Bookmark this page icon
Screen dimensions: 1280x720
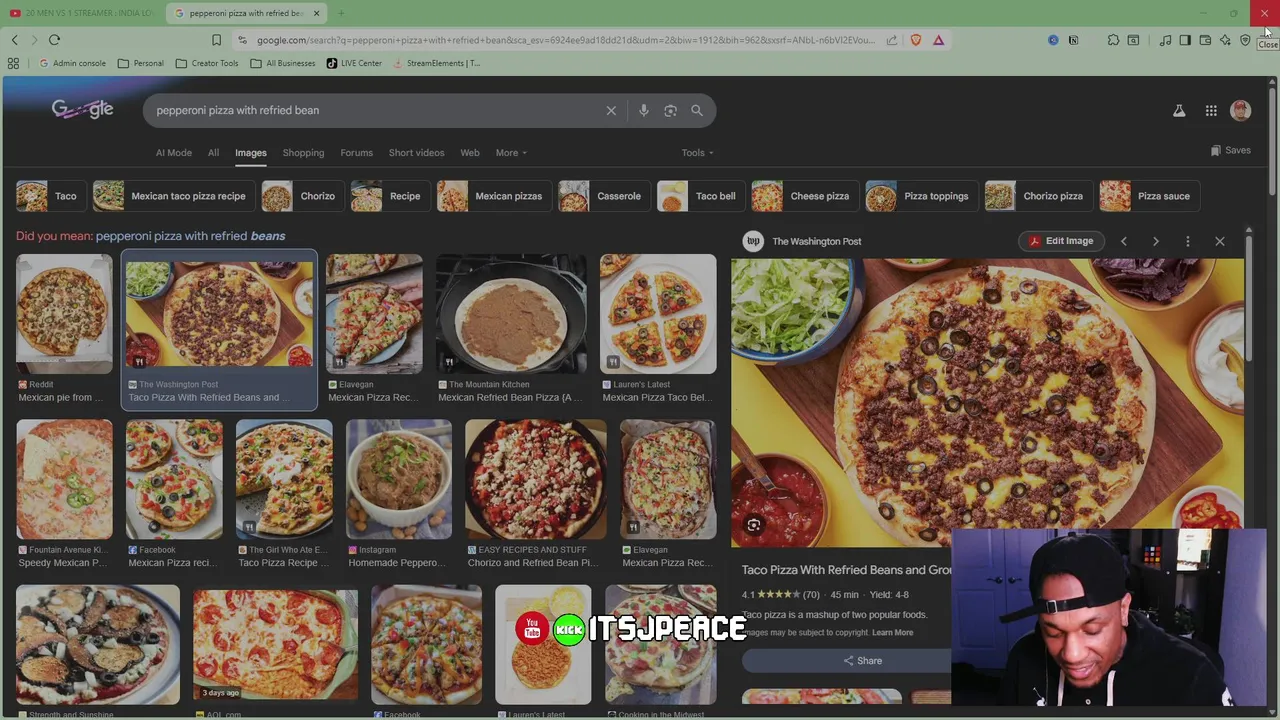tap(216, 40)
